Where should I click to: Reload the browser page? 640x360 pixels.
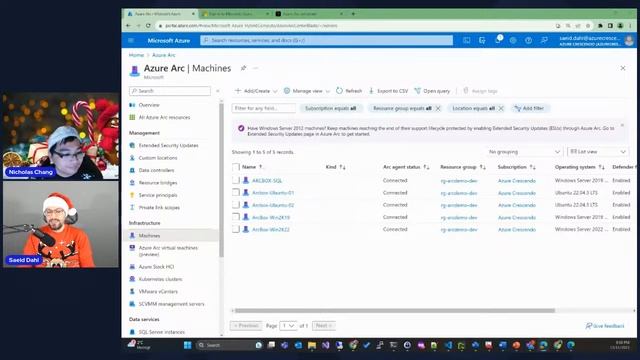pos(148,25)
